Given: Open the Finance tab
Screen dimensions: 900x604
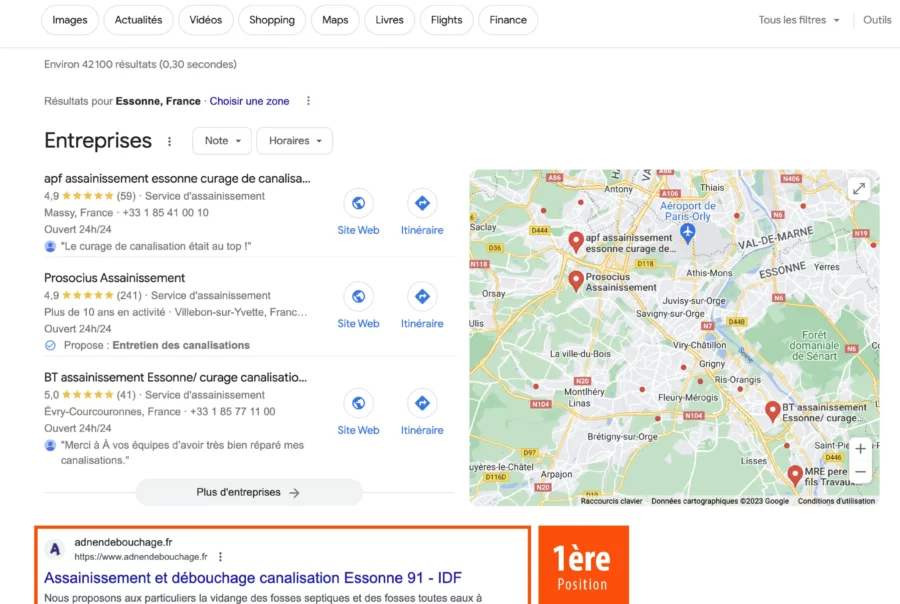Looking at the screenshot, I should (508, 20).
